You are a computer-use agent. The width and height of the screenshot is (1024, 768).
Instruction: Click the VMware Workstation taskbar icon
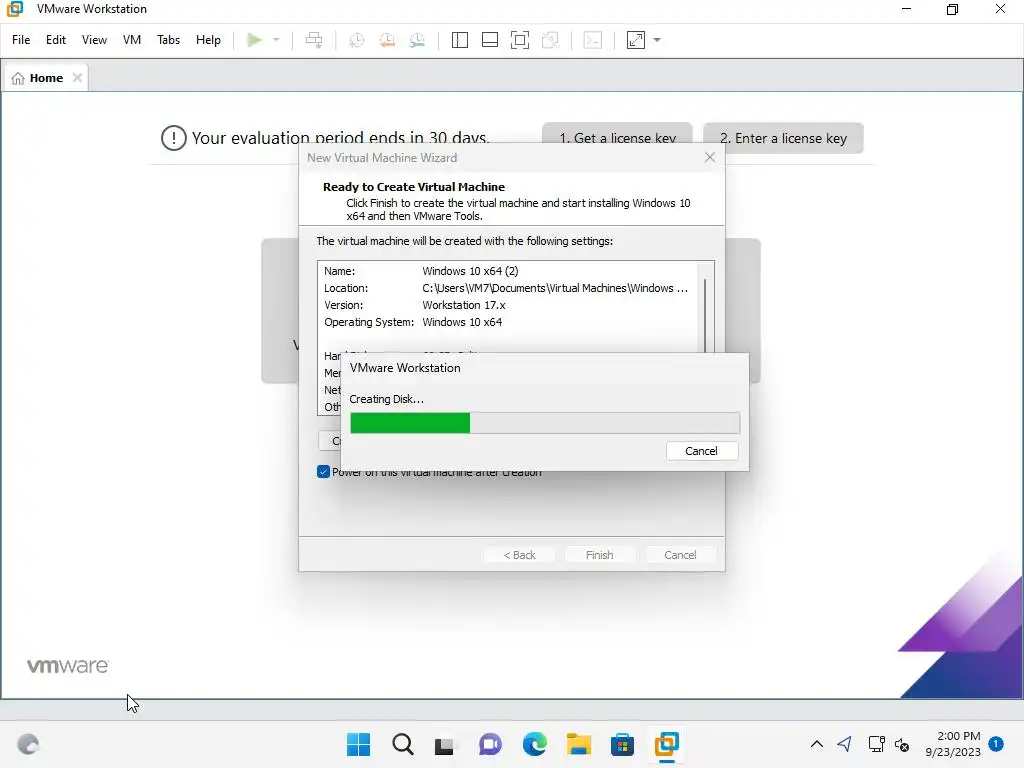point(667,744)
